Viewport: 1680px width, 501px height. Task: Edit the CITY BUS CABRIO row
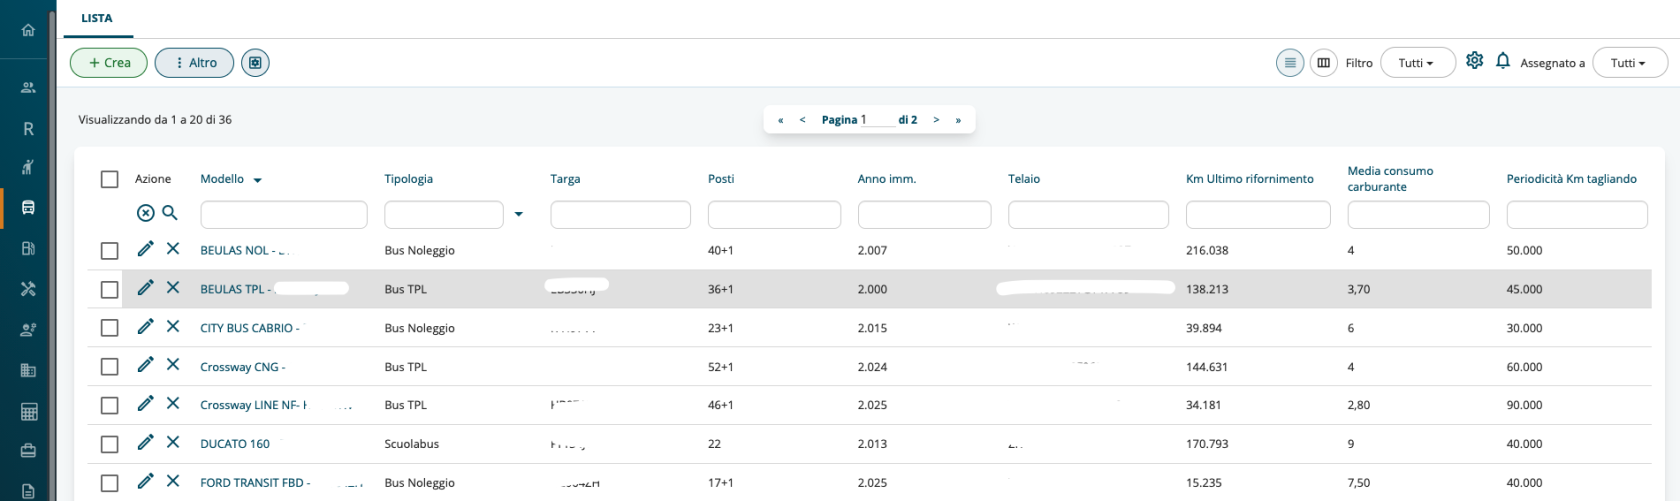(145, 327)
